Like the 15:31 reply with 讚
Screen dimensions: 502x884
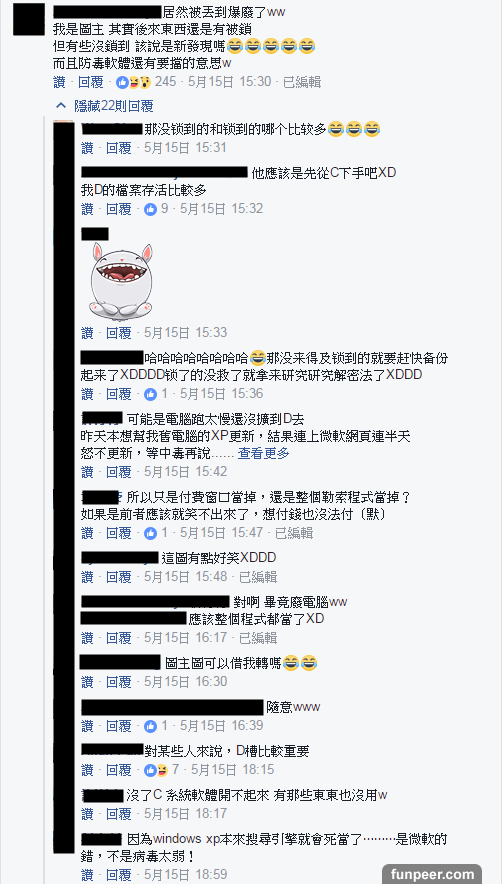(x=87, y=148)
